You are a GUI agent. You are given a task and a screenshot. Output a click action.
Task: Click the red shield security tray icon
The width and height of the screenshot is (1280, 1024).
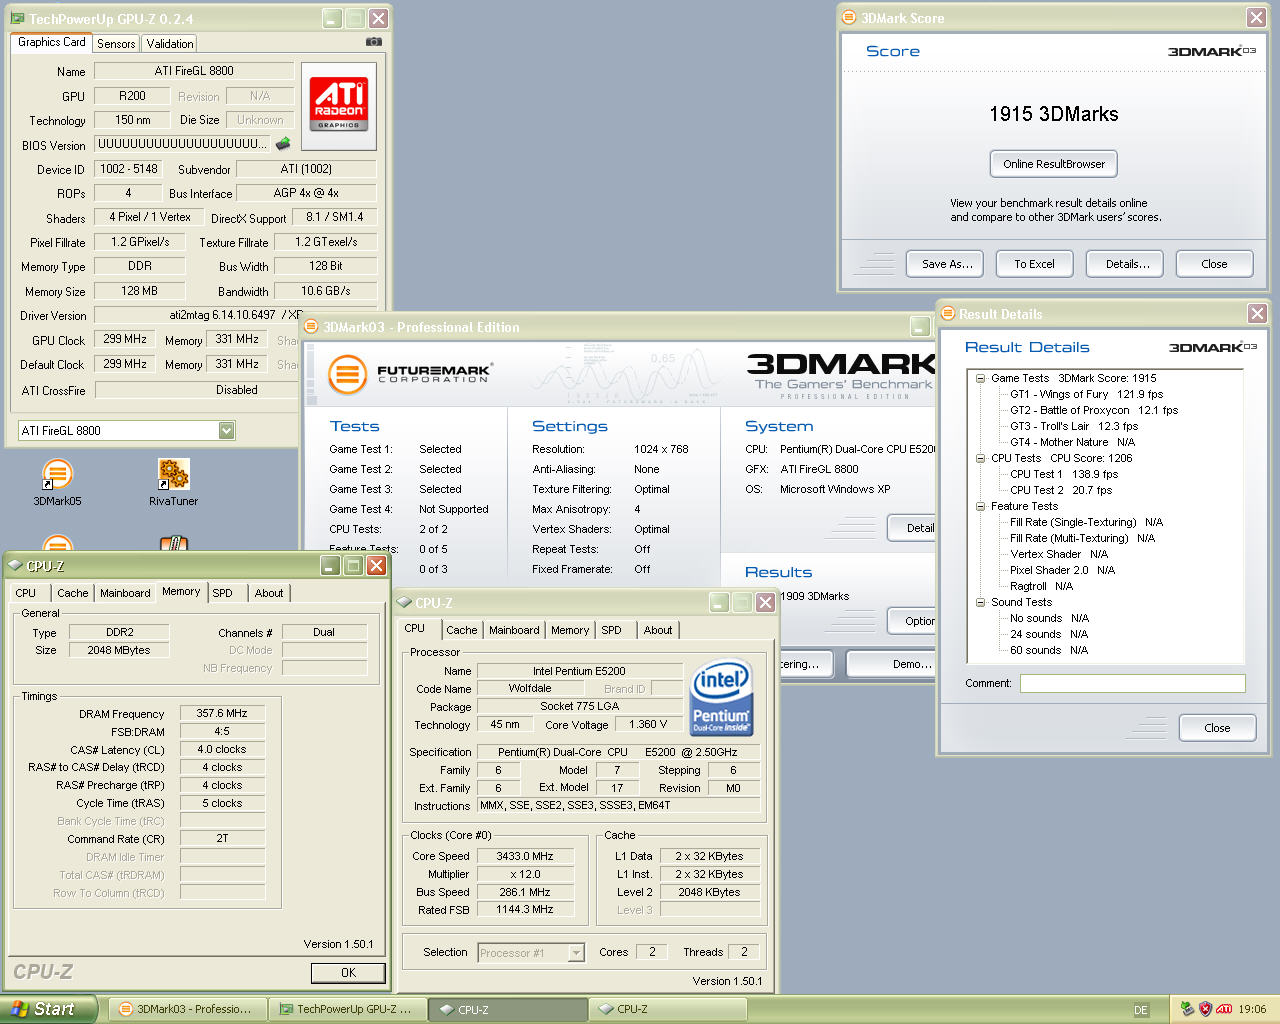click(x=1206, y=1009)
